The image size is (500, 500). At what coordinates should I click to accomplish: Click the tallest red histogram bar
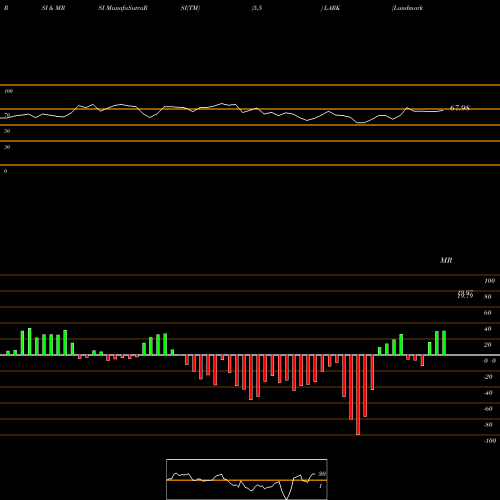(358, 395)
